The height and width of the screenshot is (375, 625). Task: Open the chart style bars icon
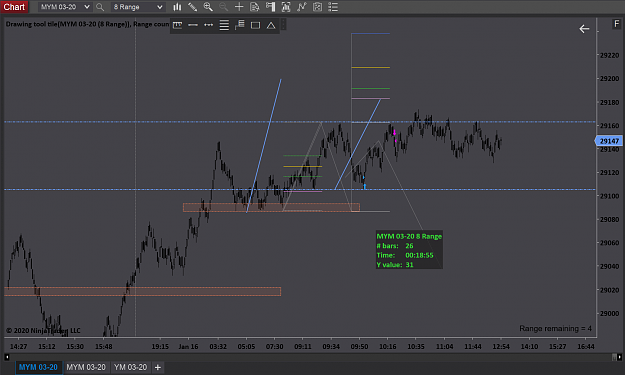click(x=177, y=7)
